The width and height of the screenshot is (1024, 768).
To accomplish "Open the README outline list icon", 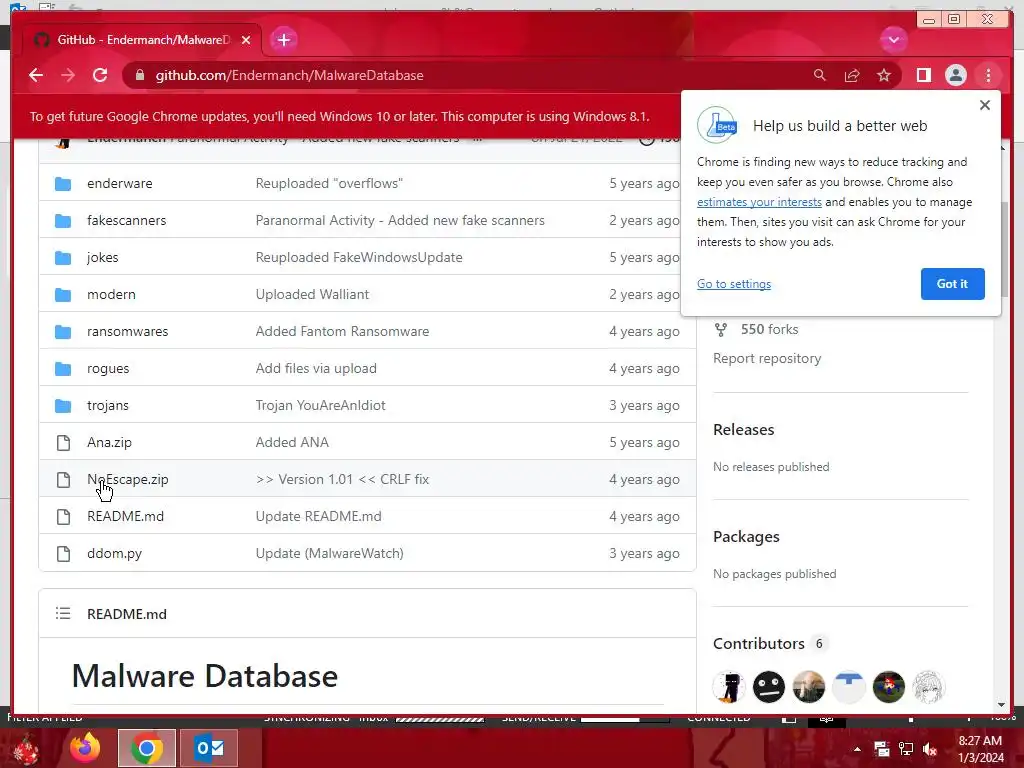I will pos(63,613).
